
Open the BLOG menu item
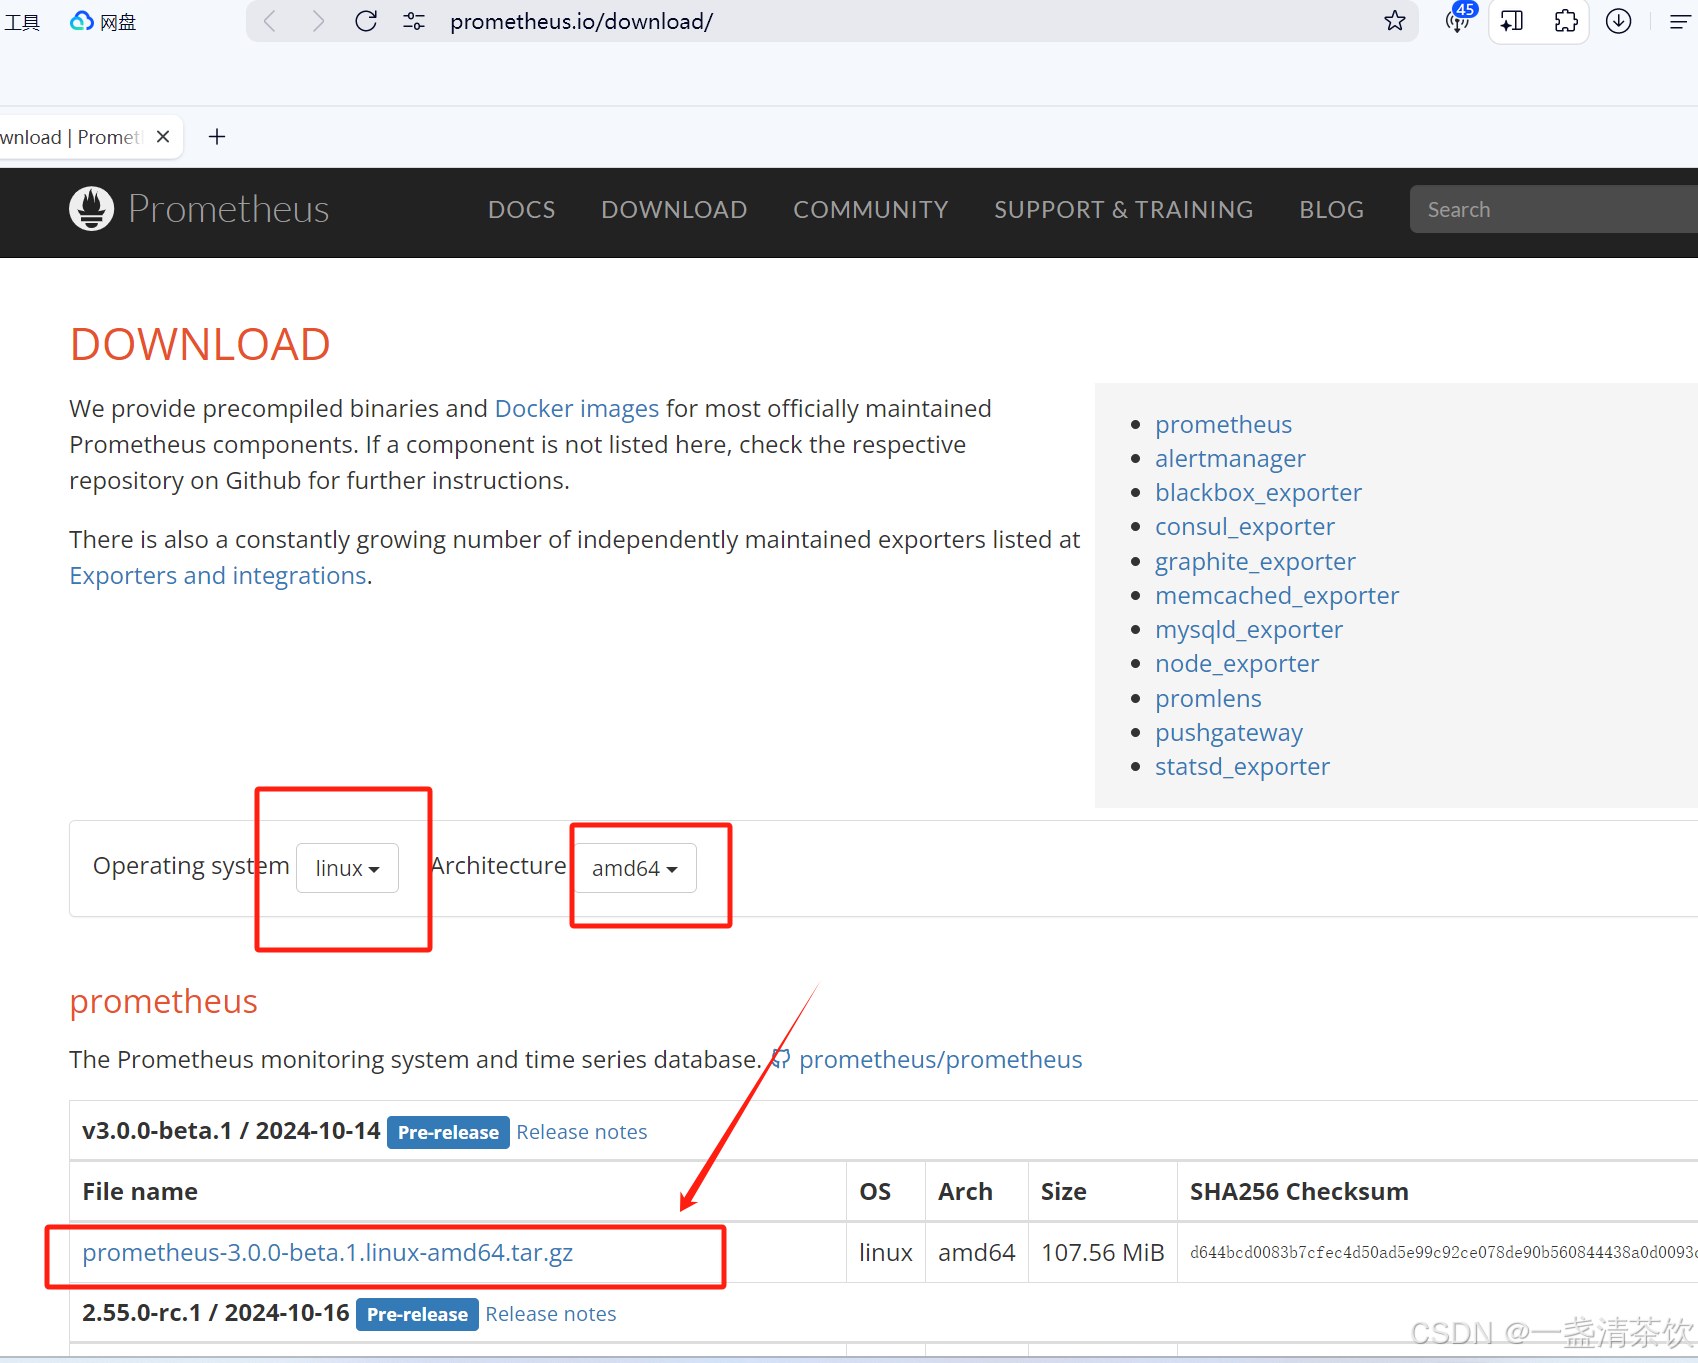click(x=1331, y=210)
